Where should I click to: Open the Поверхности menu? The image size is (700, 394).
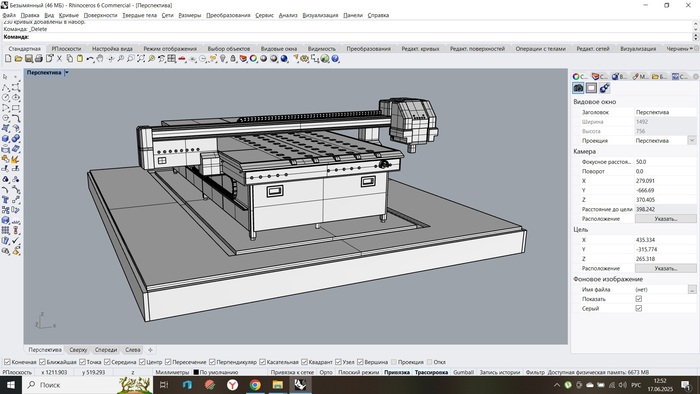100,15
